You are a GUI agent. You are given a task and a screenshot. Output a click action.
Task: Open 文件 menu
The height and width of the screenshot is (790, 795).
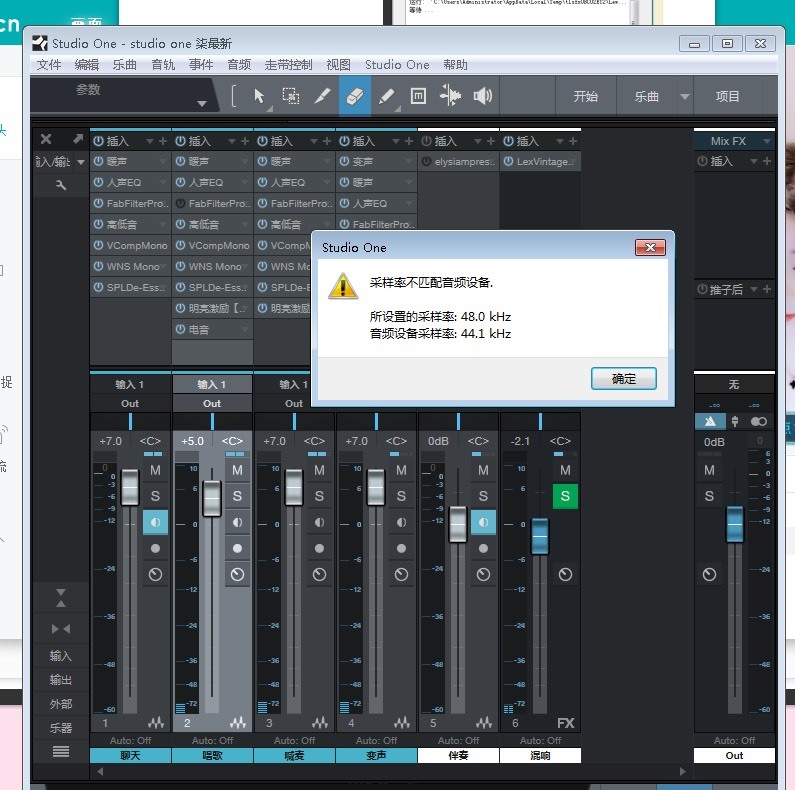49,65
